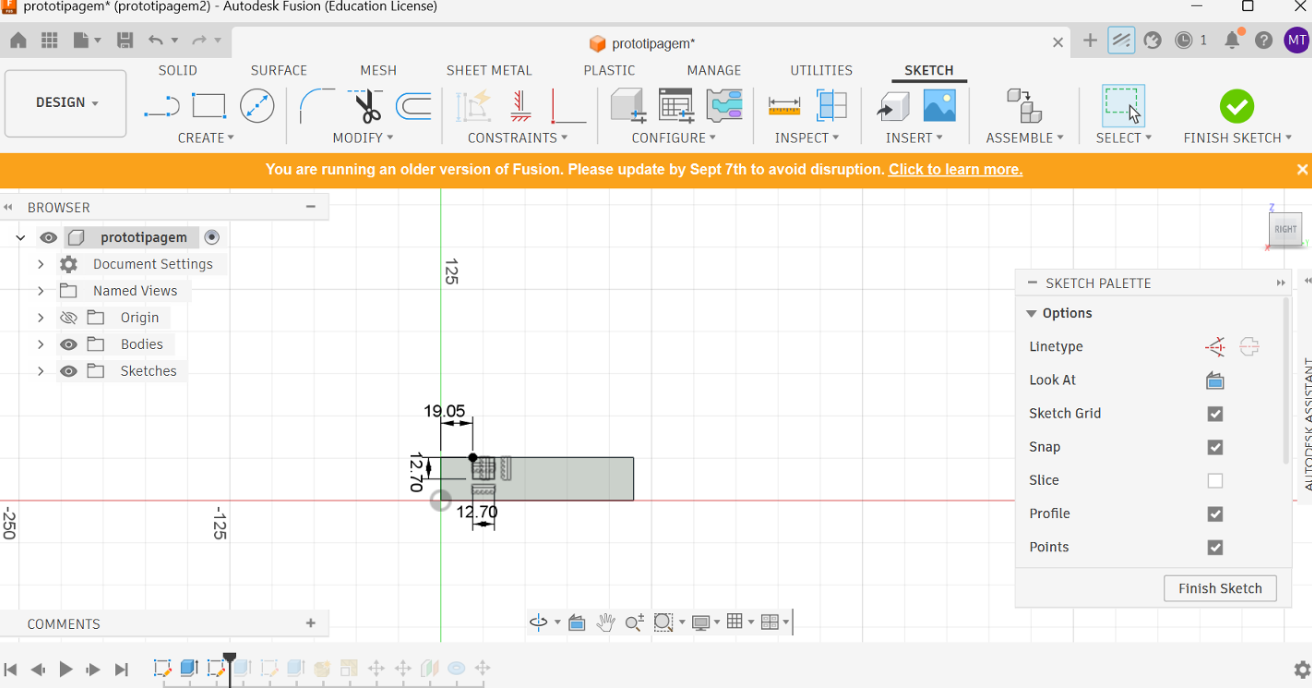Toggle the Snap checkbox
1312x688 pixels.
[1215, 447]
